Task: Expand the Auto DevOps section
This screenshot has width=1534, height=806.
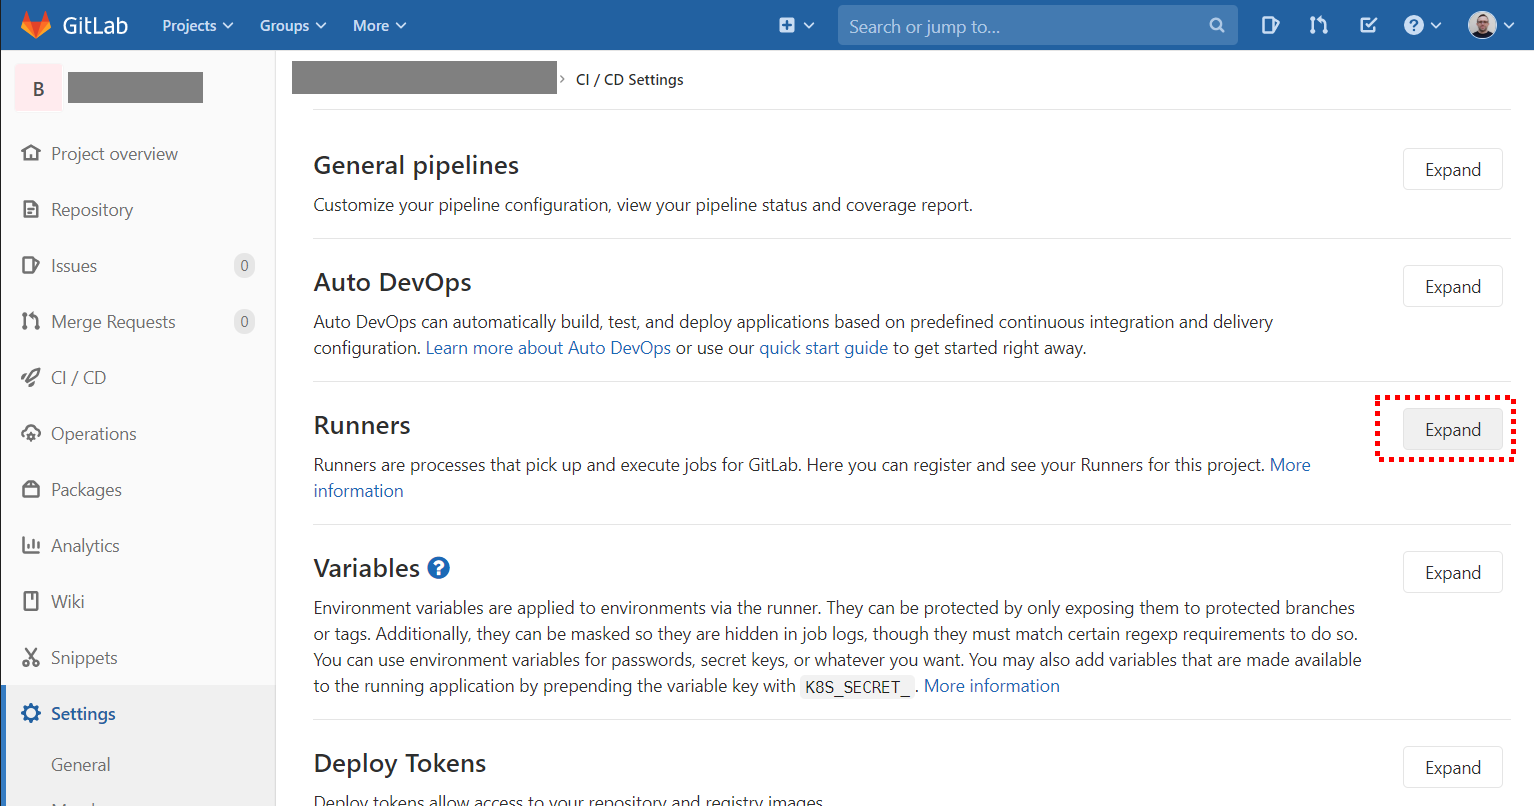Action: (x=1452, y=286)
